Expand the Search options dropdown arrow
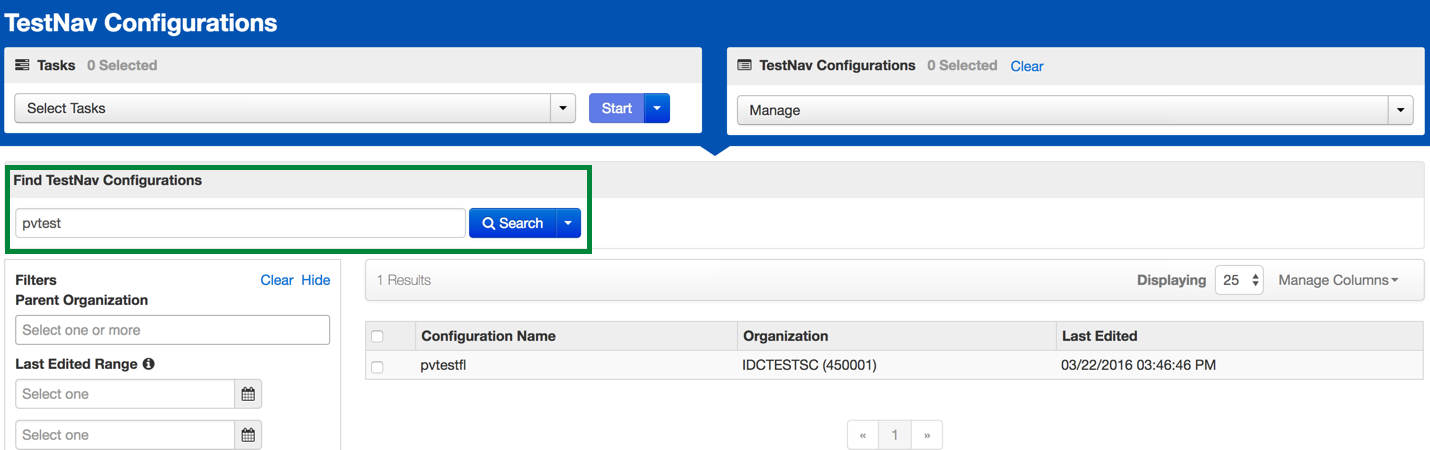Screen dimensions: 1430x450 pos(568,223)
